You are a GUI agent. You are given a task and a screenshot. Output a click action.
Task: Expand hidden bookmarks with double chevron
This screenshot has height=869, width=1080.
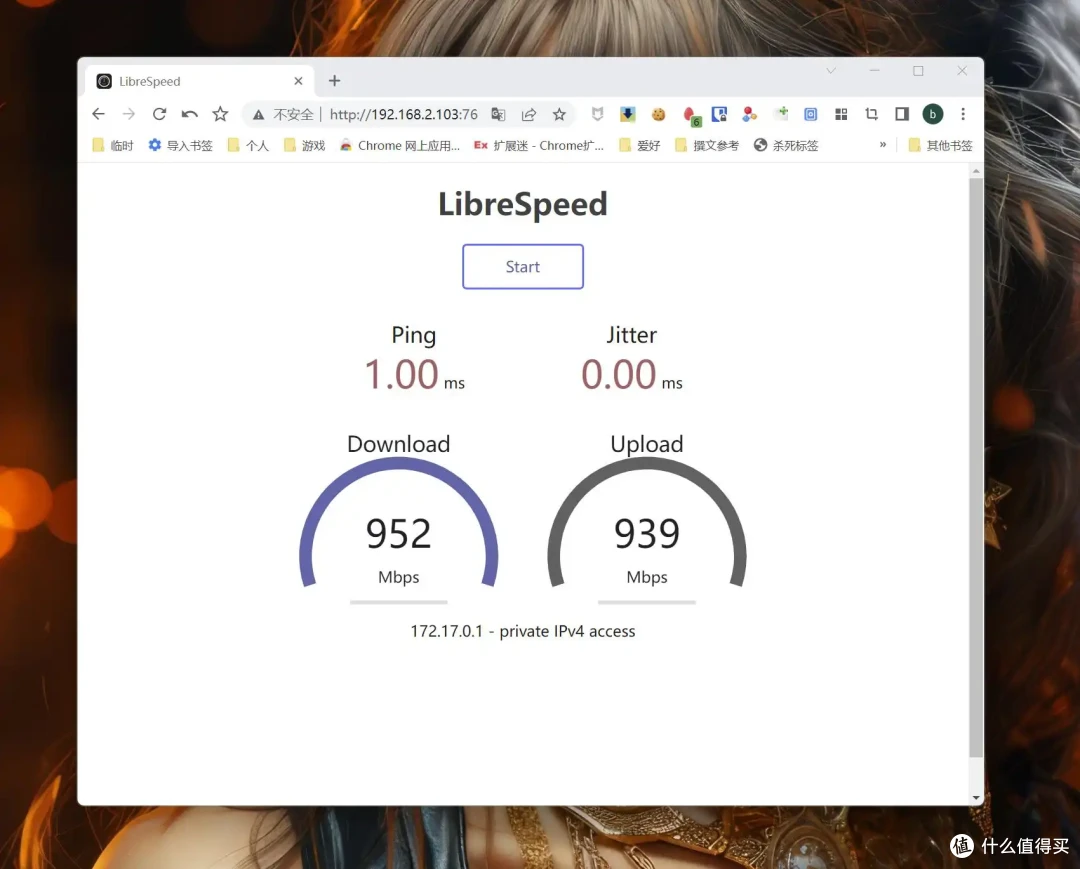[x=882, y=145]
